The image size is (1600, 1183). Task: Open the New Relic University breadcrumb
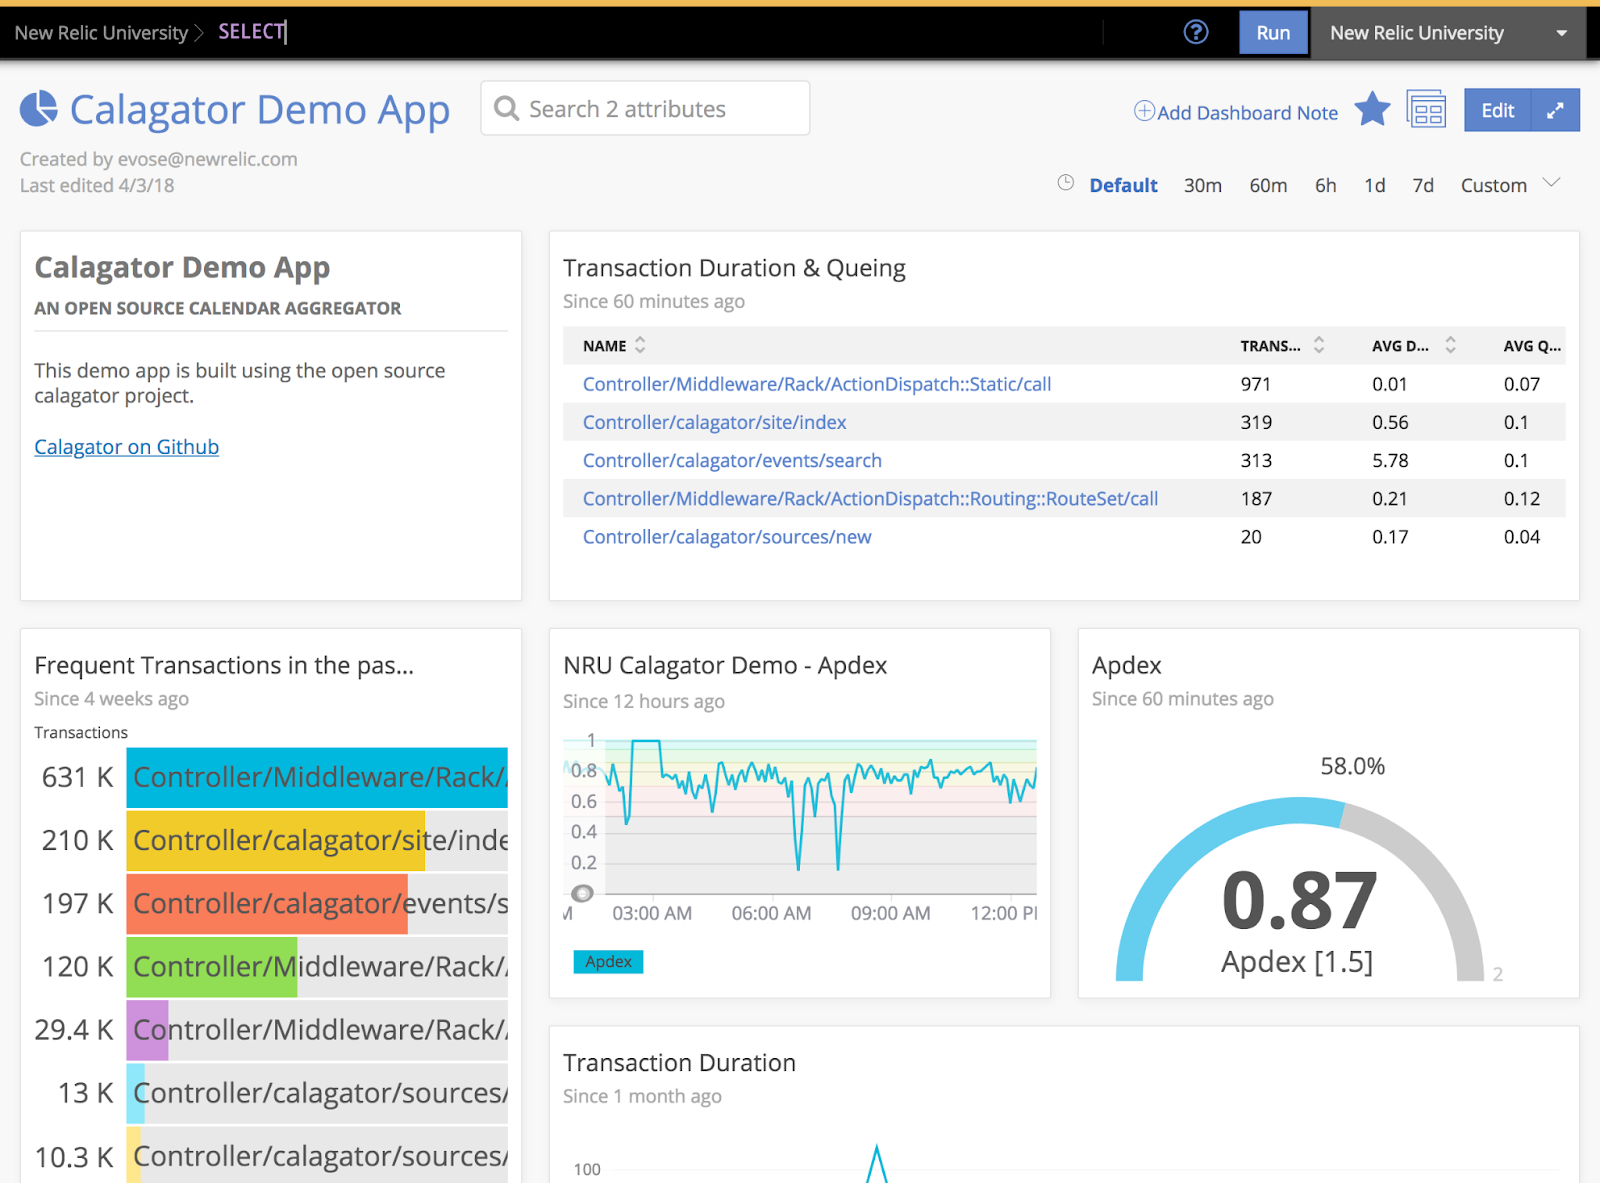(x=101, y=32)
